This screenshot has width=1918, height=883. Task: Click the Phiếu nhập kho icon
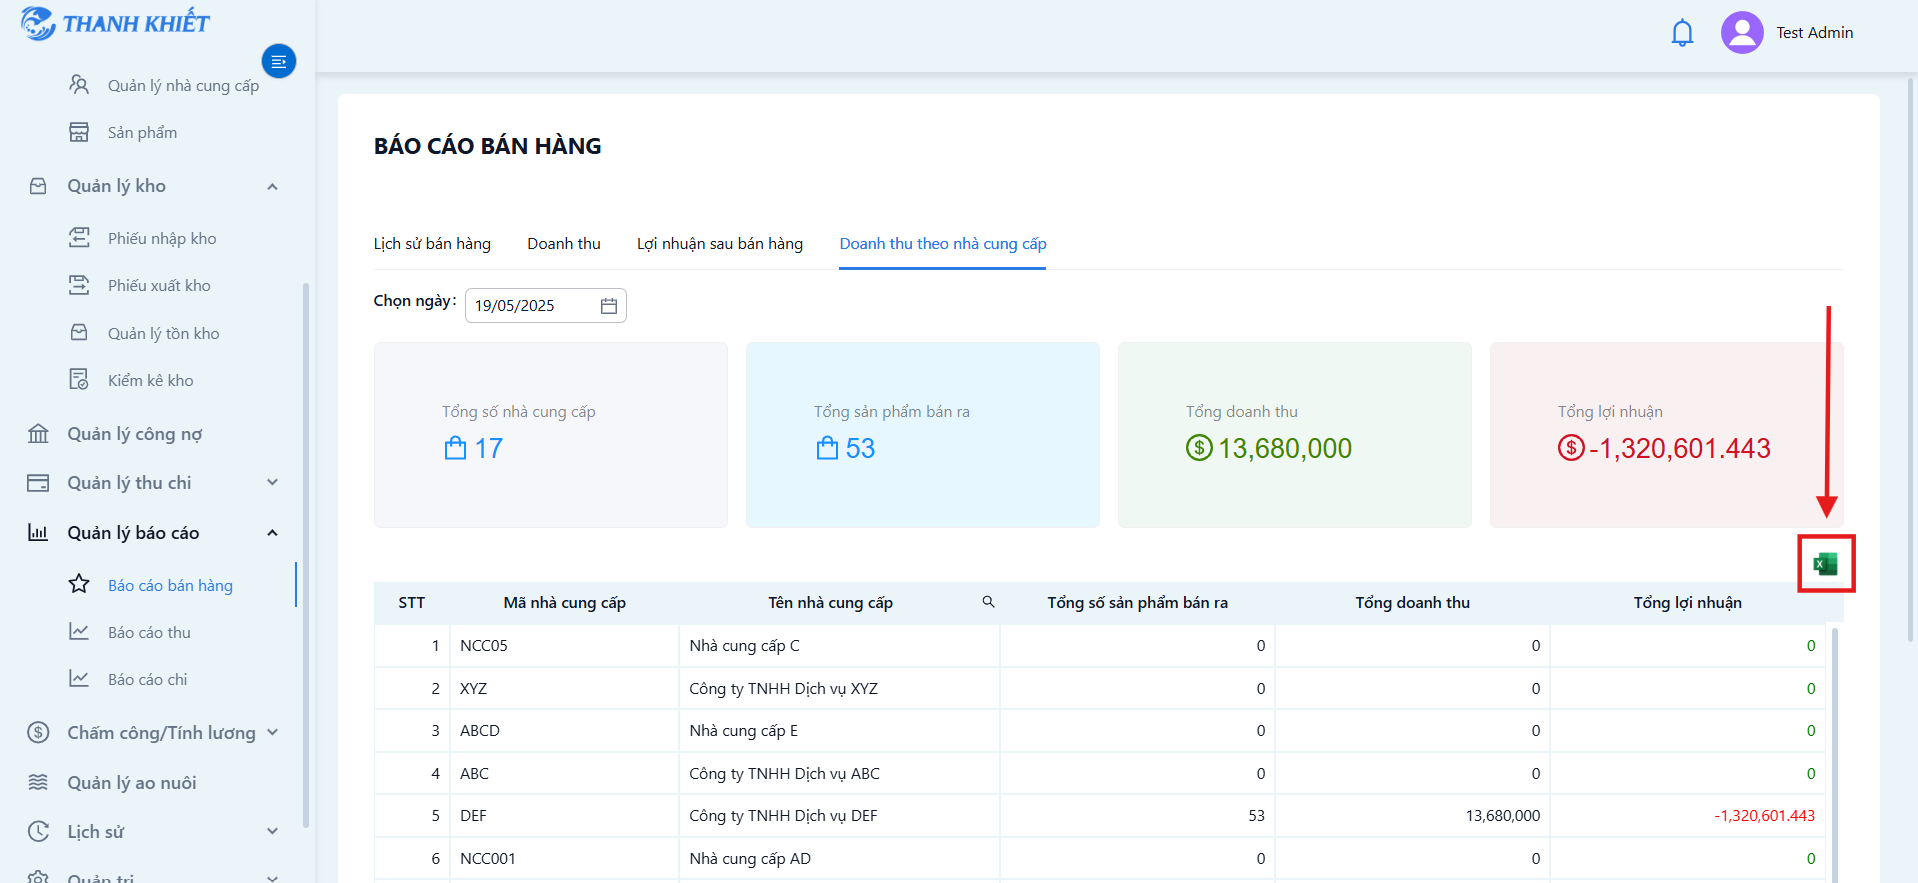pyautogui.click(x=79, y=238)
